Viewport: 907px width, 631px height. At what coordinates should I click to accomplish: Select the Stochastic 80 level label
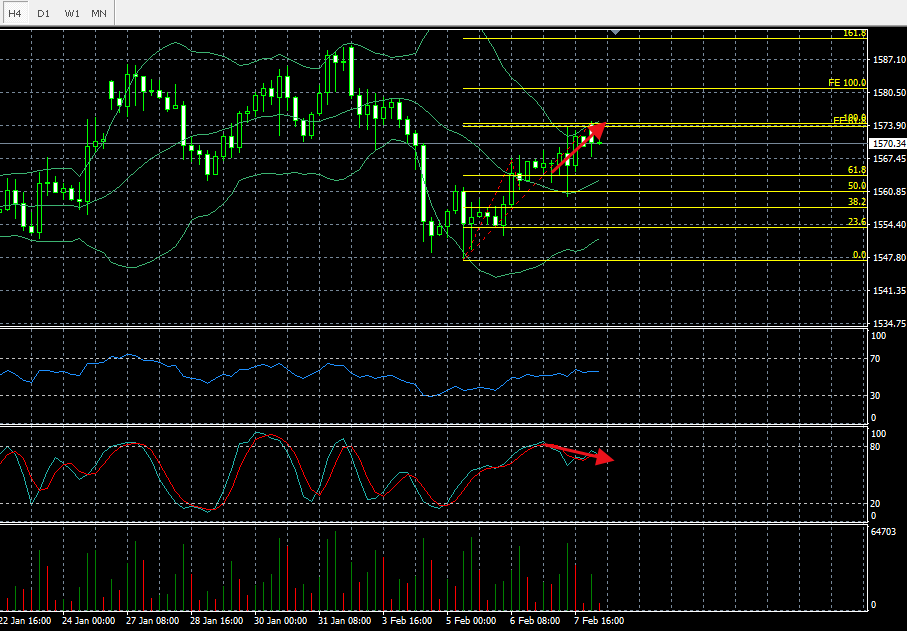point(875,447)
